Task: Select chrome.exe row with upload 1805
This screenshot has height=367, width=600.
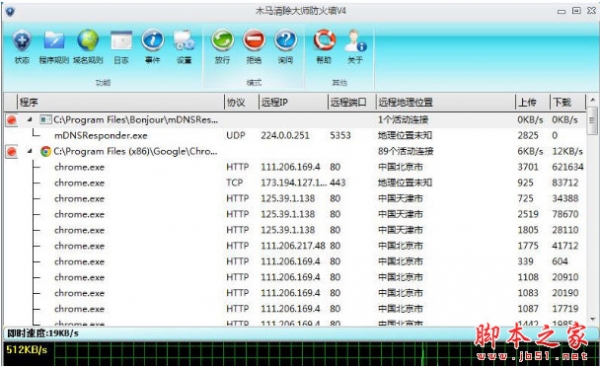Action: point(295,230)
